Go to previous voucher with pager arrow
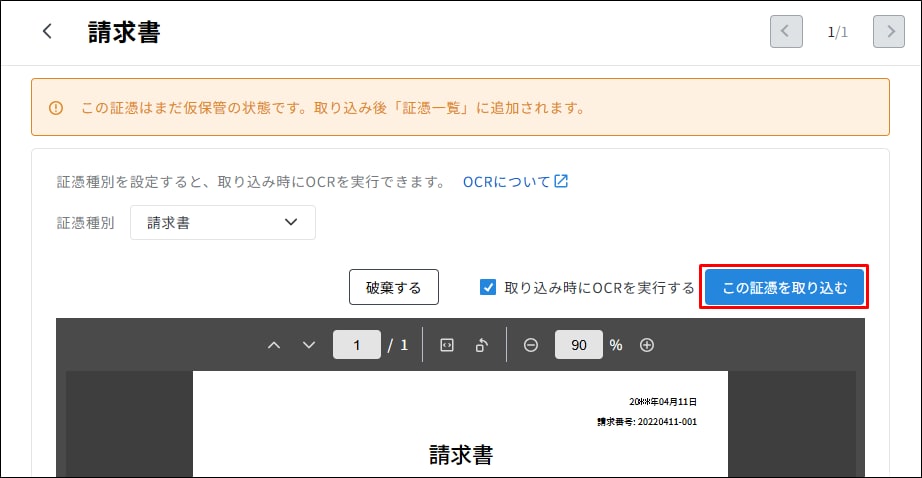 pos(786,32)
